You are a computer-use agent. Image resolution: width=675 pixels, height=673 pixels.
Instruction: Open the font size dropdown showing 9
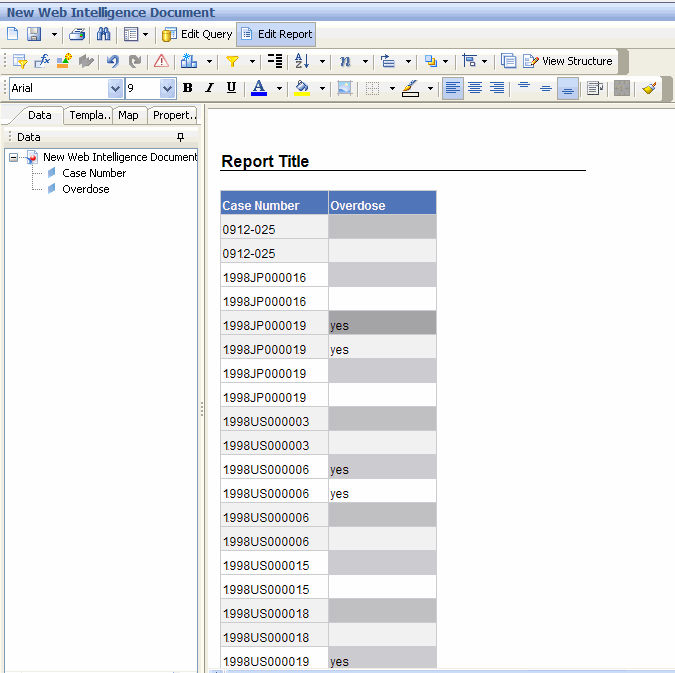click(x=167, y=89)
